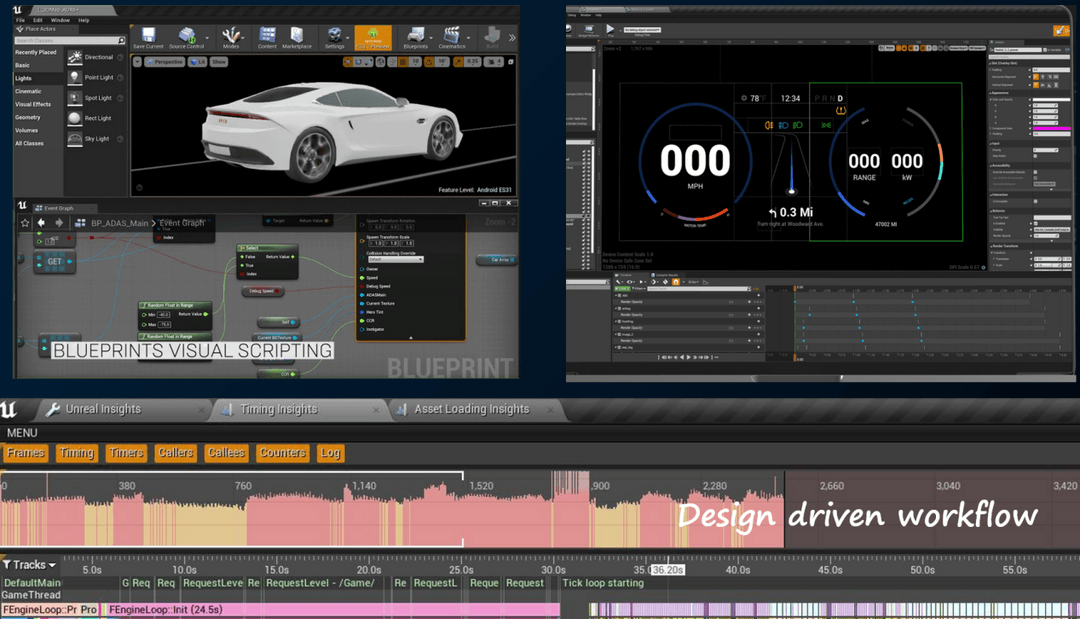This screenshot has height=619, width=1080.
Task: Click the DPI Scale gear icon
Action: click(984, 267)
